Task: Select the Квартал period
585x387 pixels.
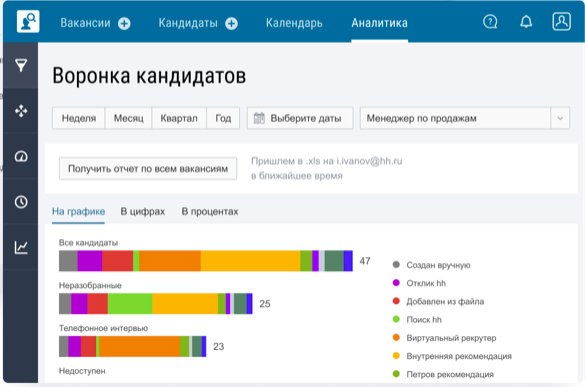Action: click(x=179, y=118)
